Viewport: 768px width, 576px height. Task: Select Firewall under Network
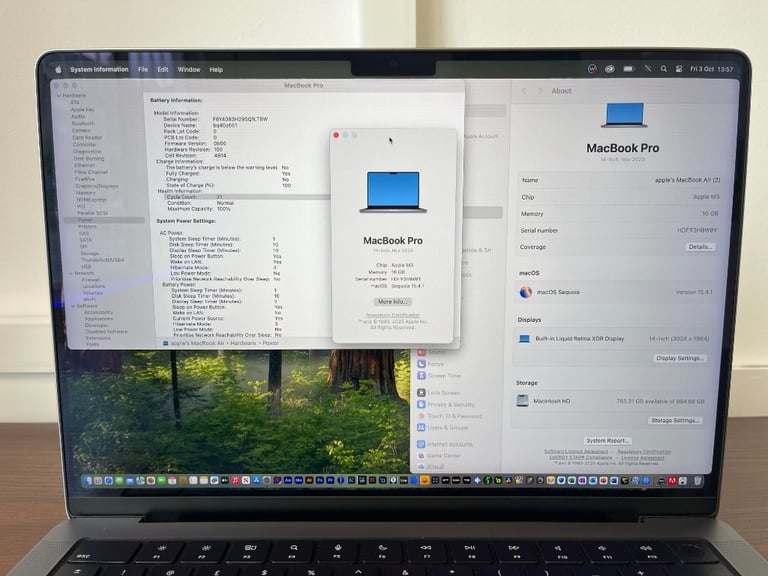(91, 280)
